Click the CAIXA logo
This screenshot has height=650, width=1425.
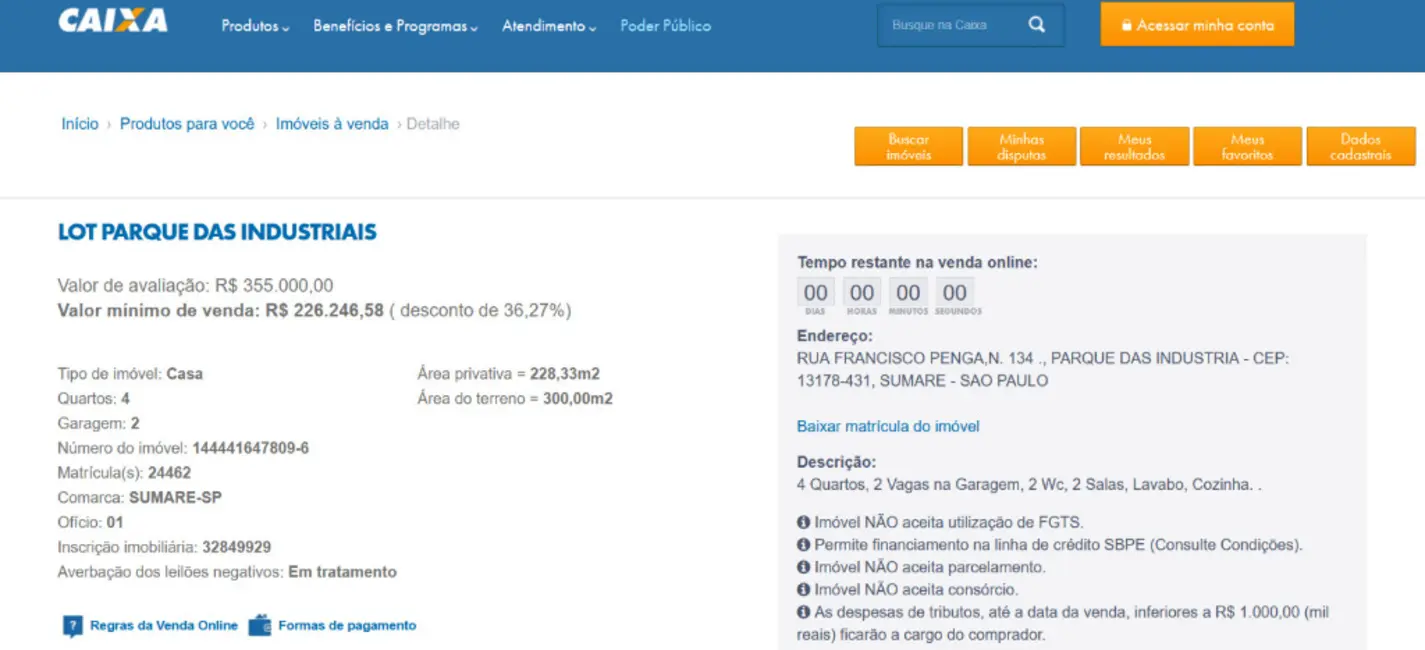(113, 21)
